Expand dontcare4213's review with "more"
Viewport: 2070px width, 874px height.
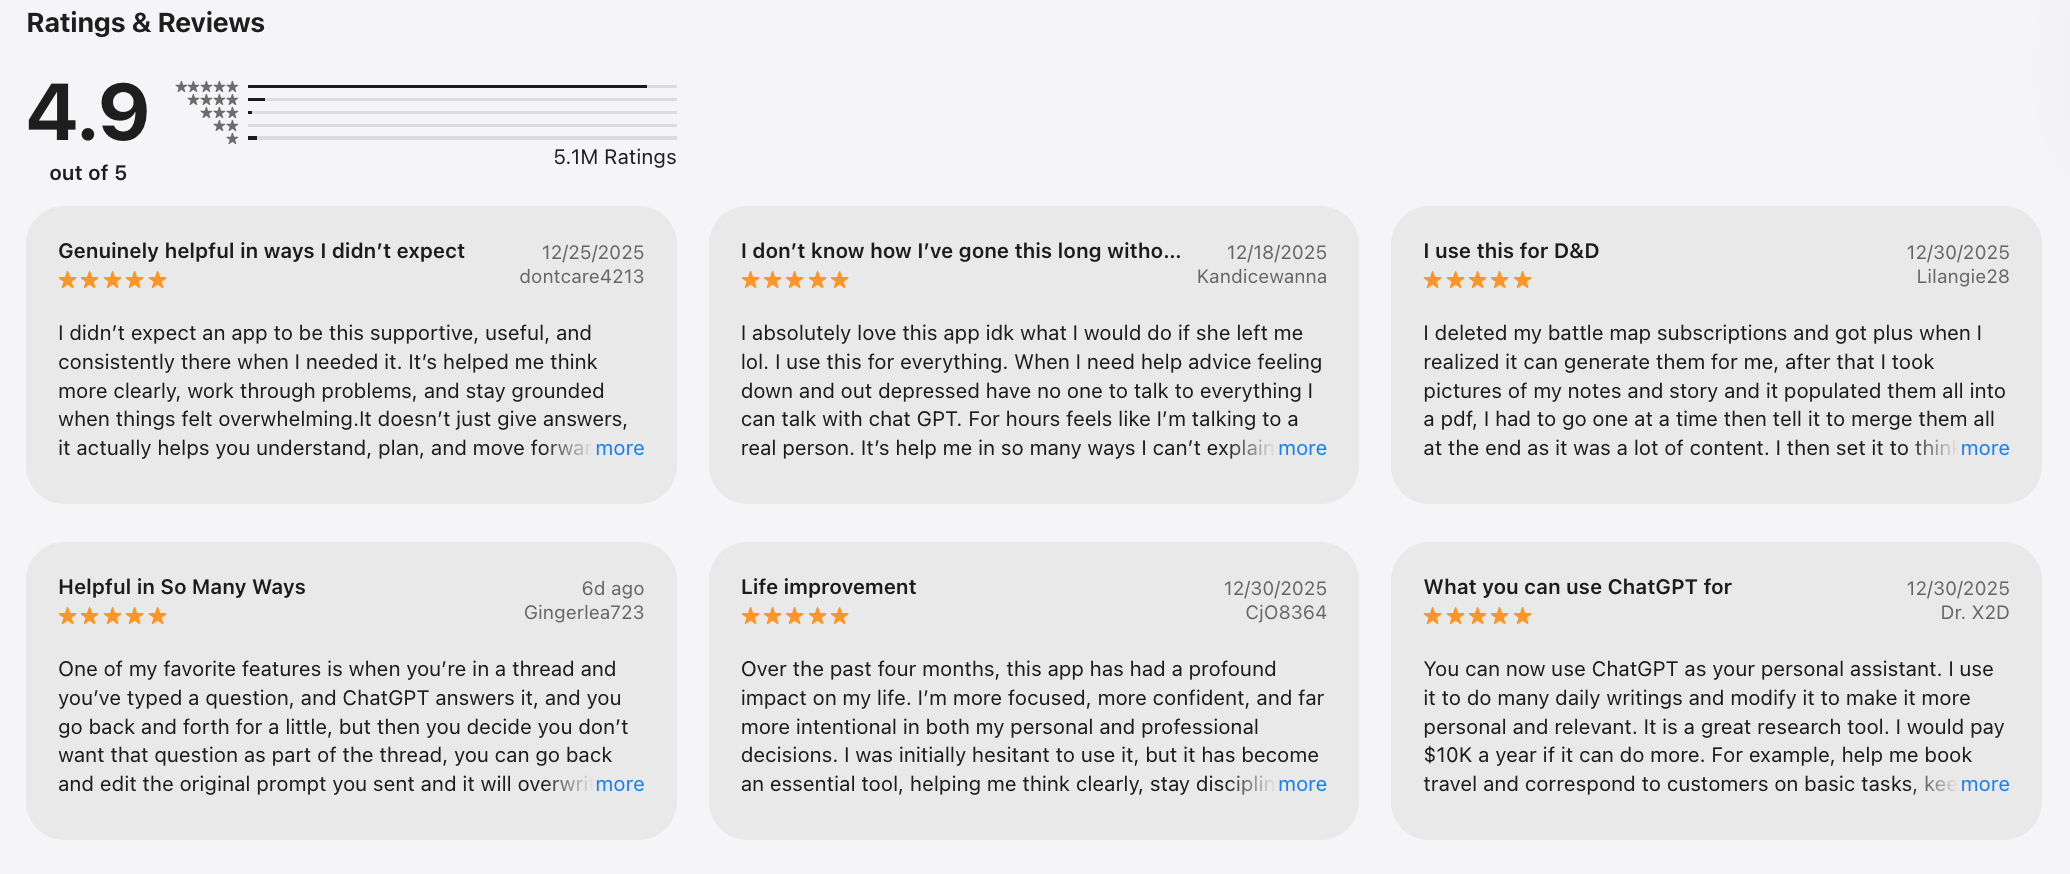pyautogui.click(x=620, y=448)
